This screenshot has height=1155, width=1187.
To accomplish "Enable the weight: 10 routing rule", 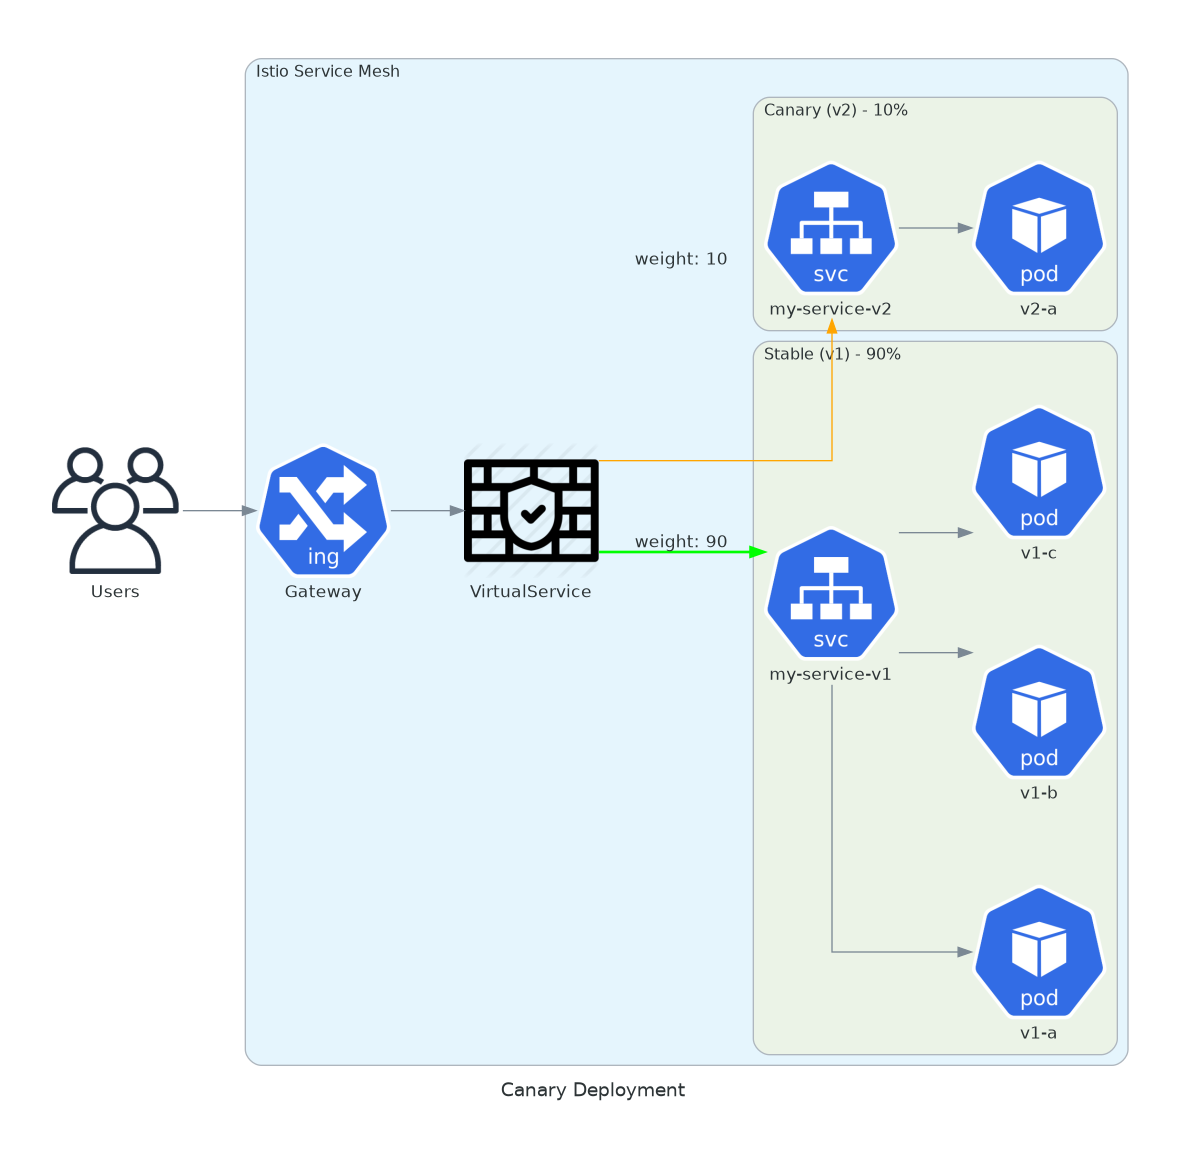I will 681,258.
